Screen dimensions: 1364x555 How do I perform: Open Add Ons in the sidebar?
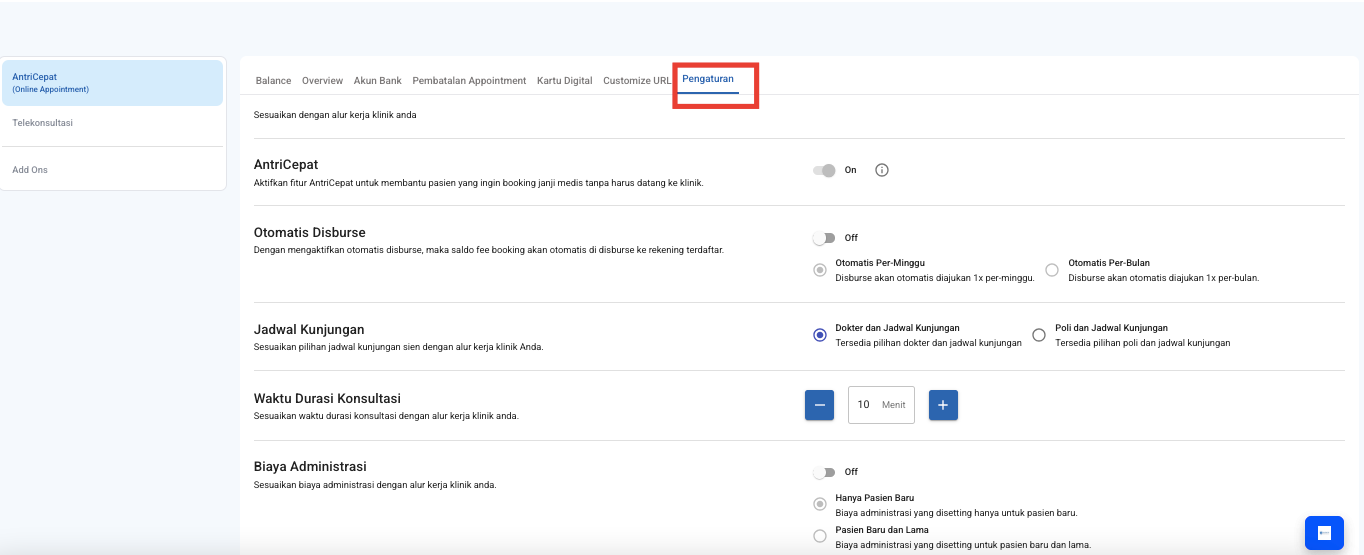coord(30,170)
